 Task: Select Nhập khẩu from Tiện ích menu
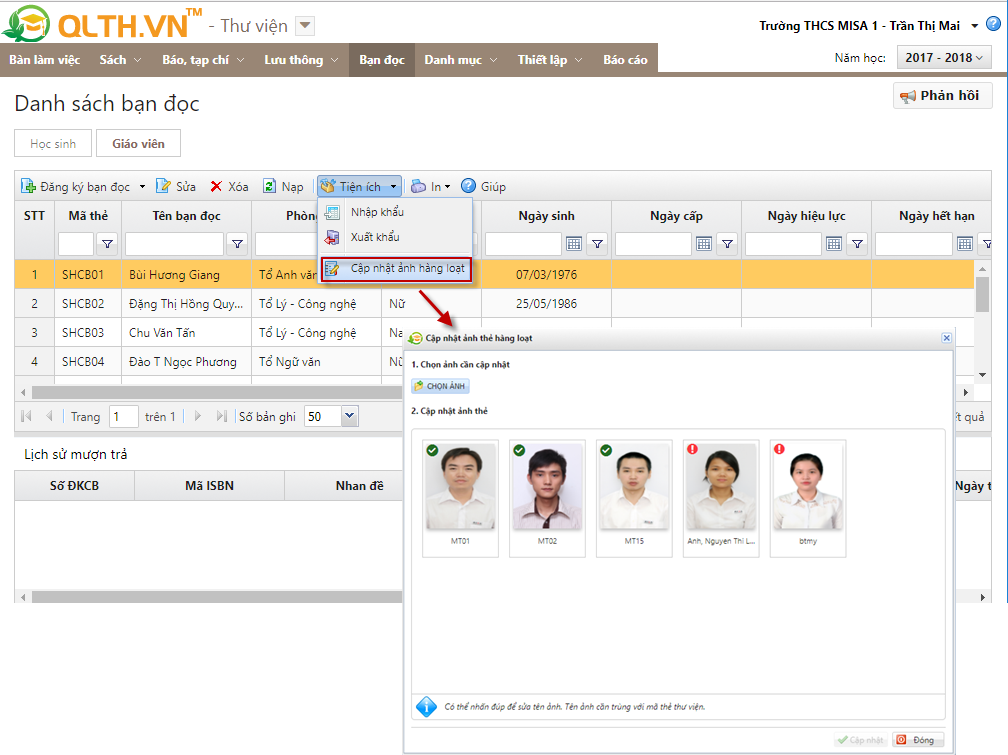377,212
